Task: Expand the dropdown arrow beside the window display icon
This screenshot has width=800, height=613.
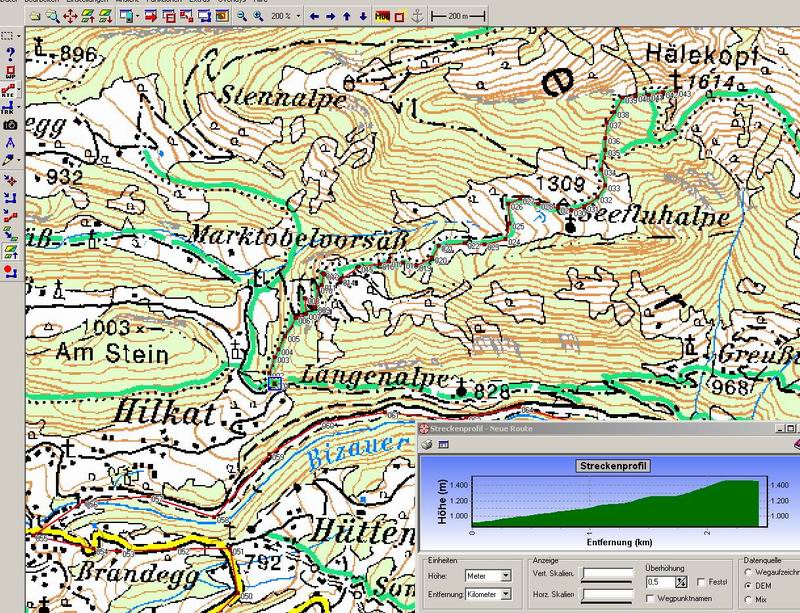Action: click(138, 16)
